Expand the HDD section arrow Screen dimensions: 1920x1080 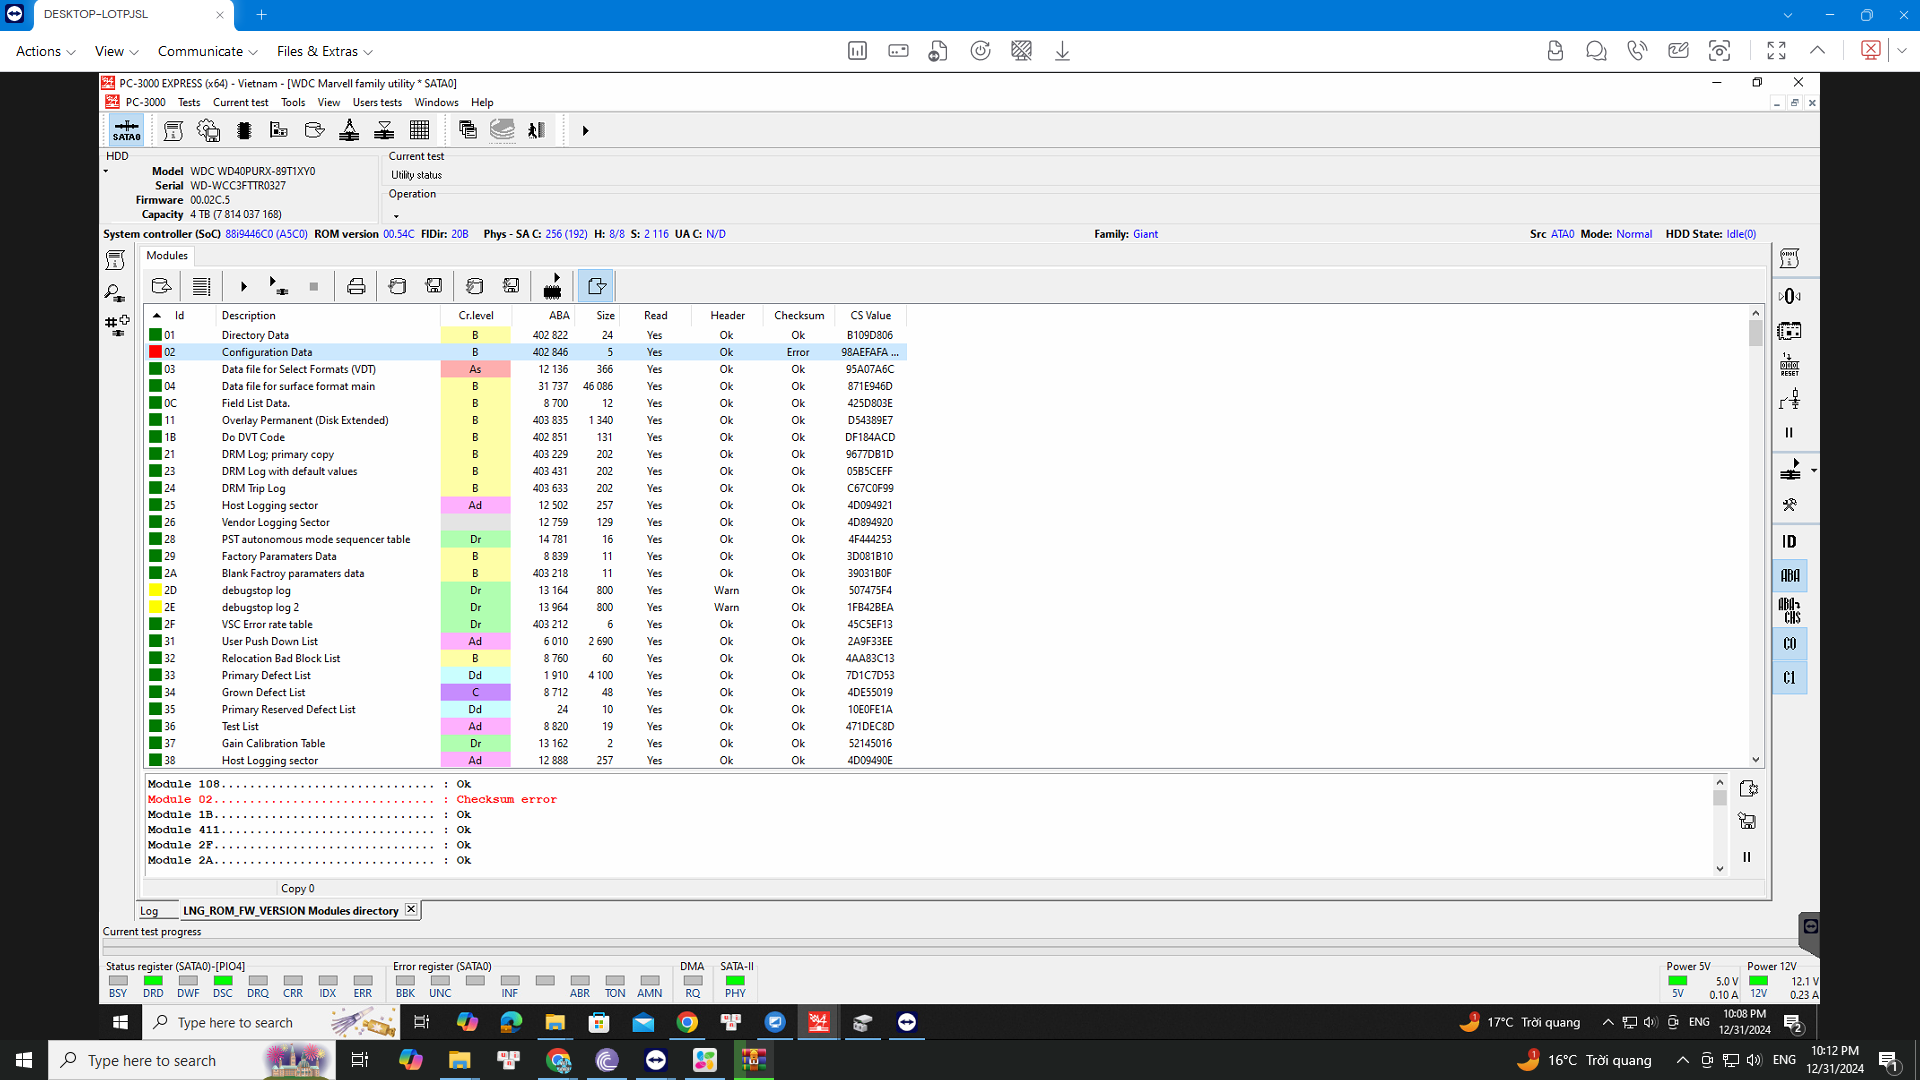[x=105, y=171]
